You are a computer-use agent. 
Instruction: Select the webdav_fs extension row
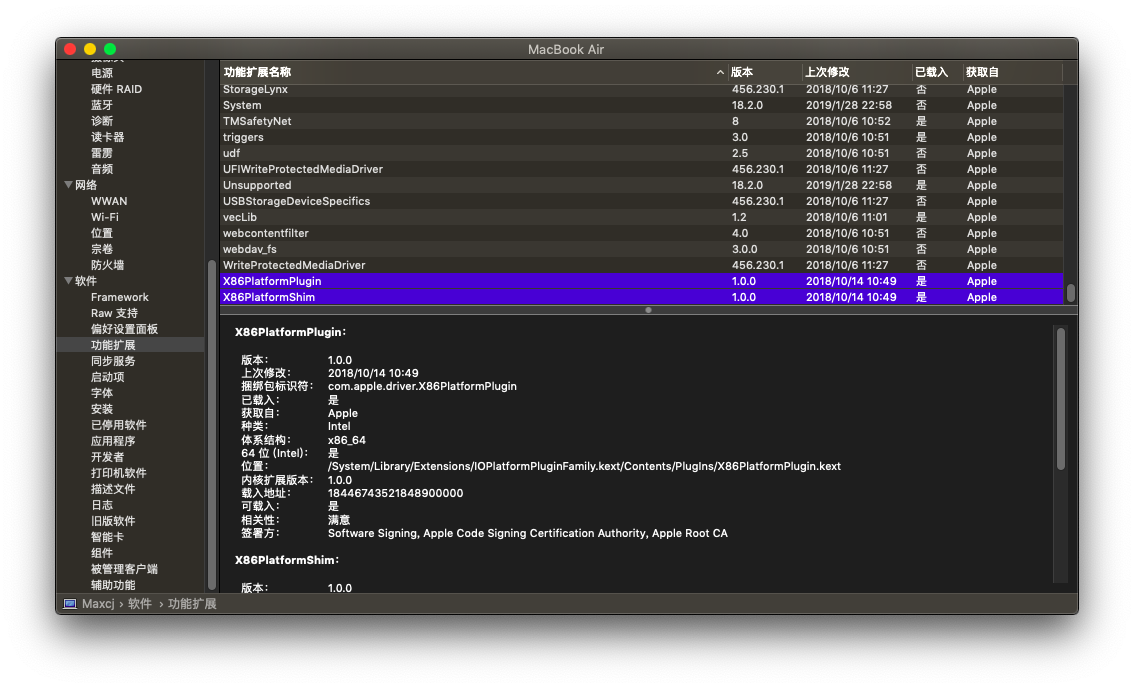[x=641, y=249]
